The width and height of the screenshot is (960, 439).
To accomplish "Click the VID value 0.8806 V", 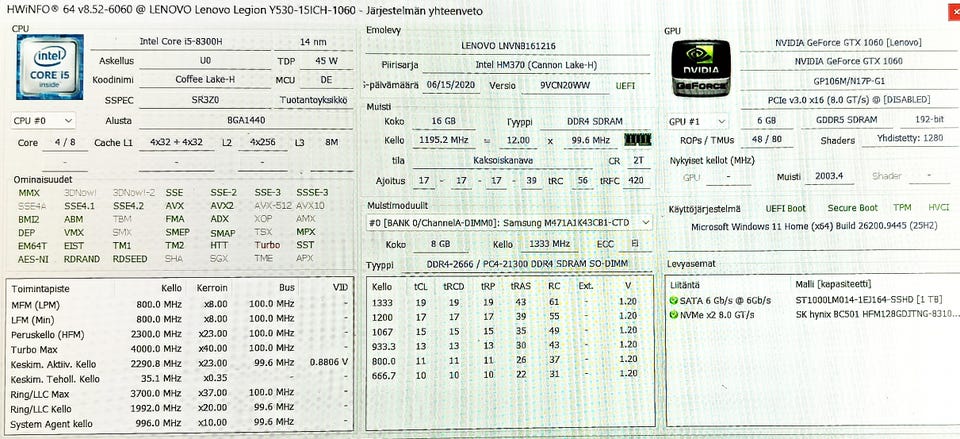I will tap(329, 362).
